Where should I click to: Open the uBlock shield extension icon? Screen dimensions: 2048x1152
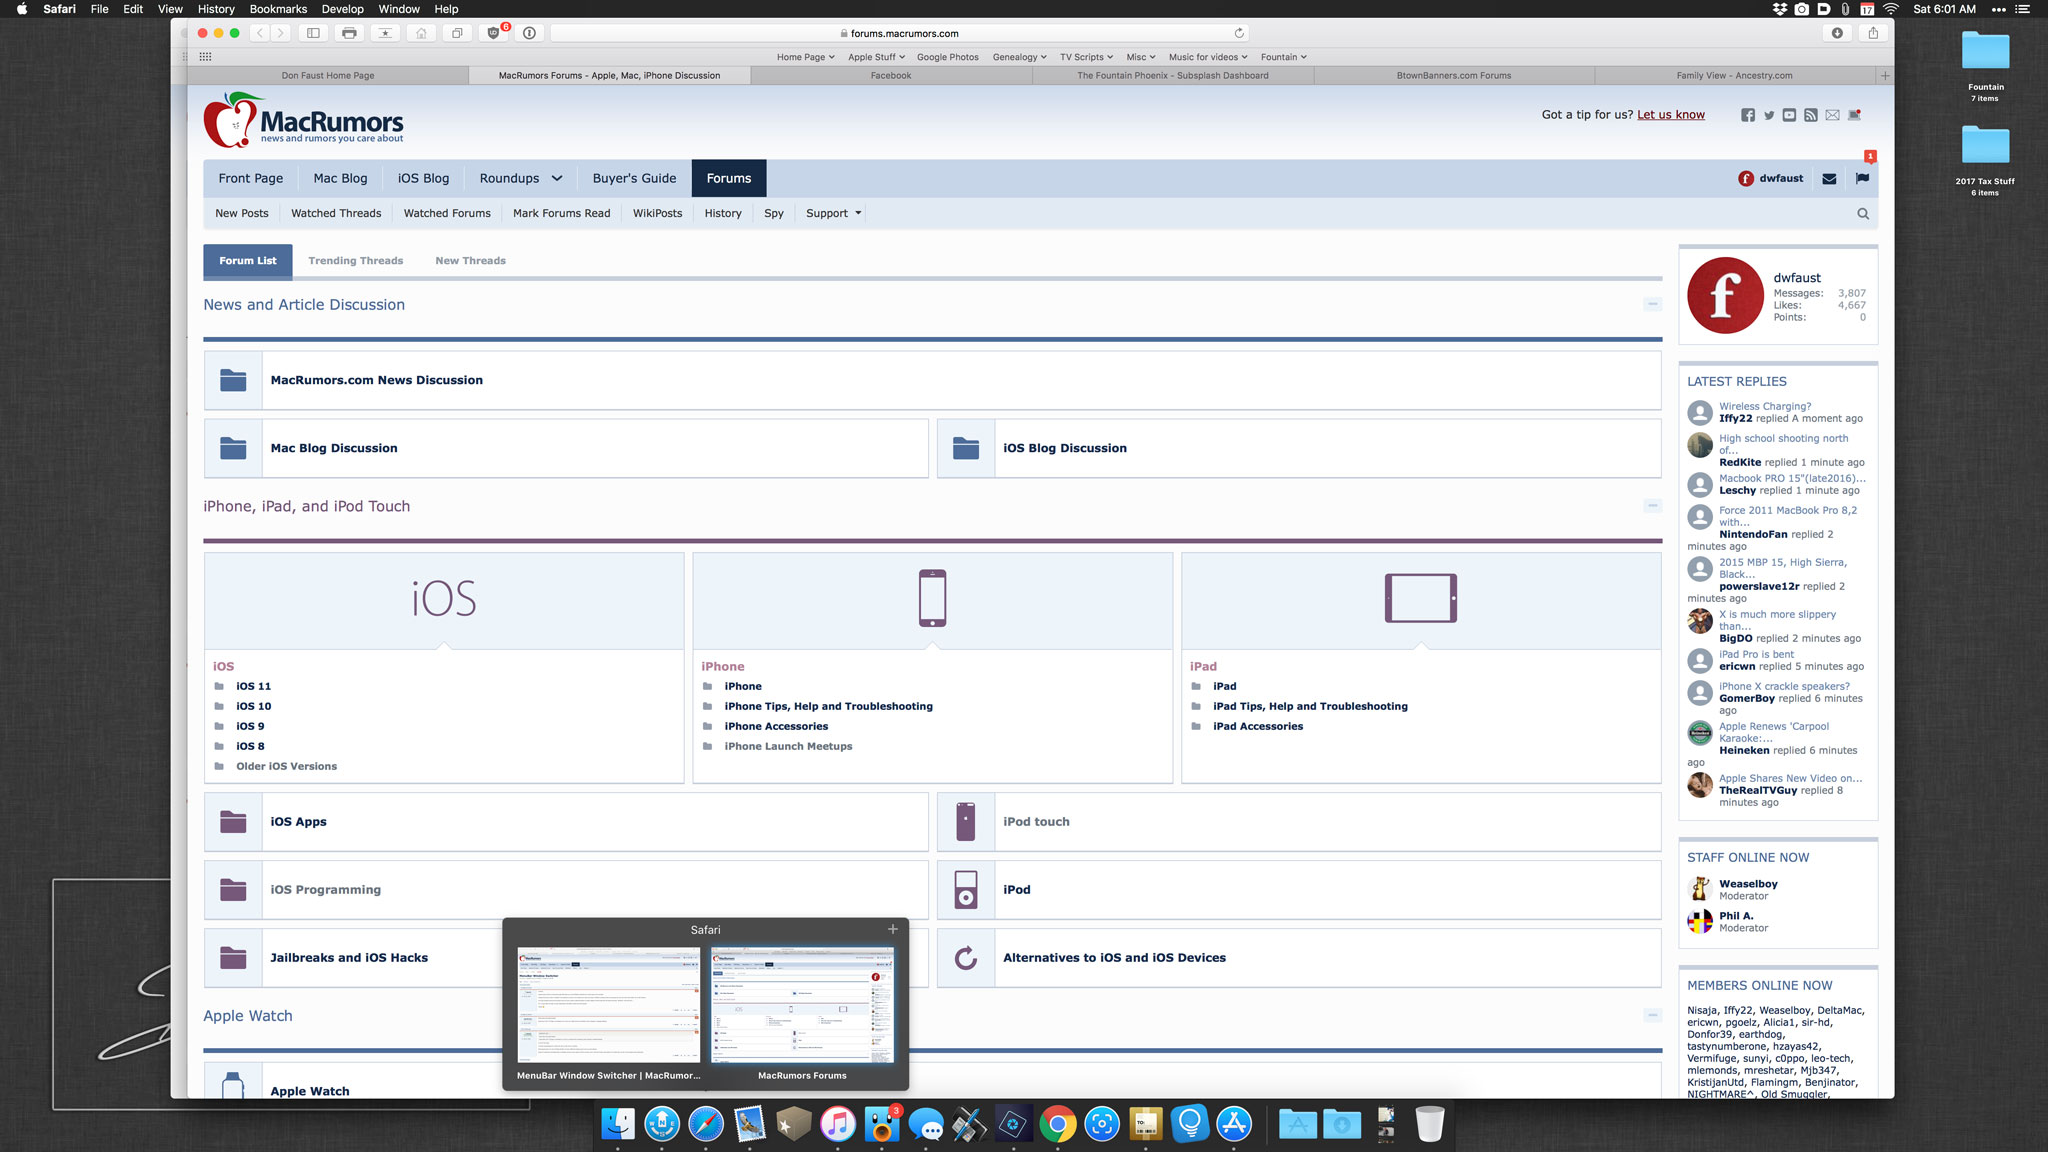494,33
